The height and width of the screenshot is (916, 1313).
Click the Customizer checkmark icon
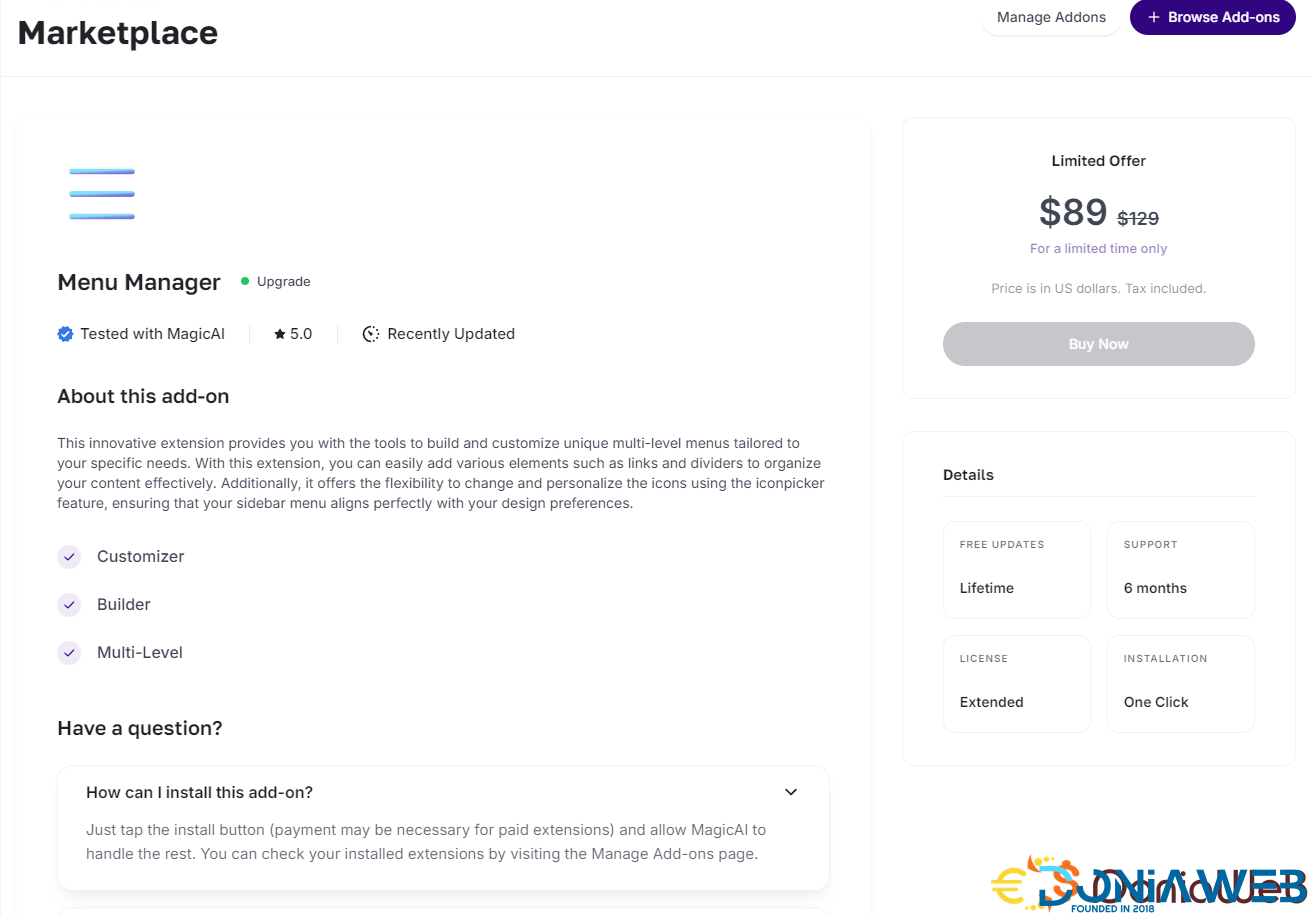[x=69, y=557]
